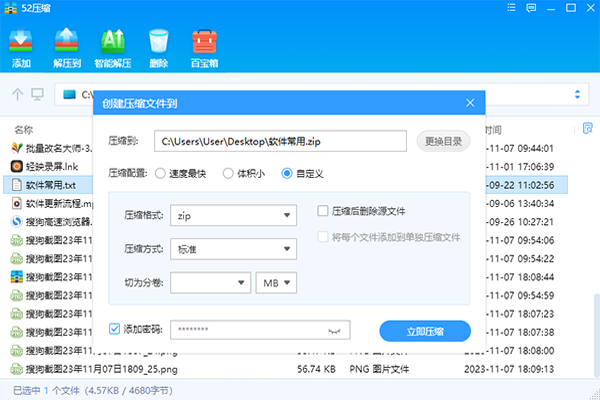Screen dimensions: 600x400
Task: Uncheck the 添加密码 checkbox
Action: click(x=115, y=328)
